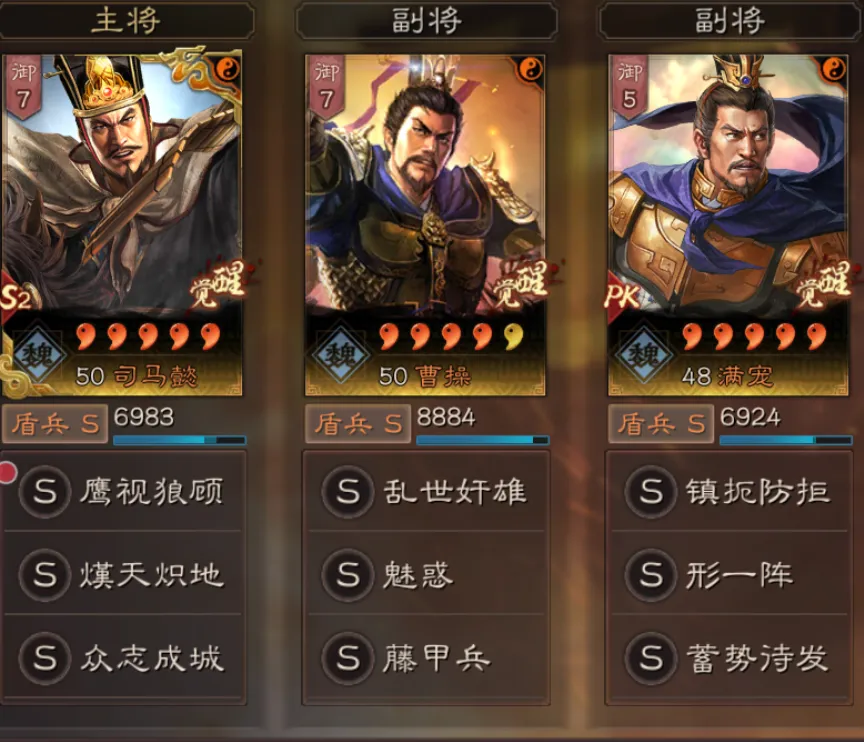This screenshot has height=742, width=864.
Task: Tap the 魏 faction emblem on 曹操's card
Action: pyautogui.click(x=341, y=355)
